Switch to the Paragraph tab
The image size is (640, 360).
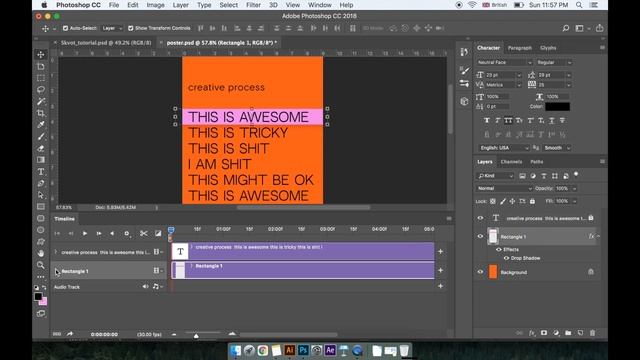coord(520,48)
